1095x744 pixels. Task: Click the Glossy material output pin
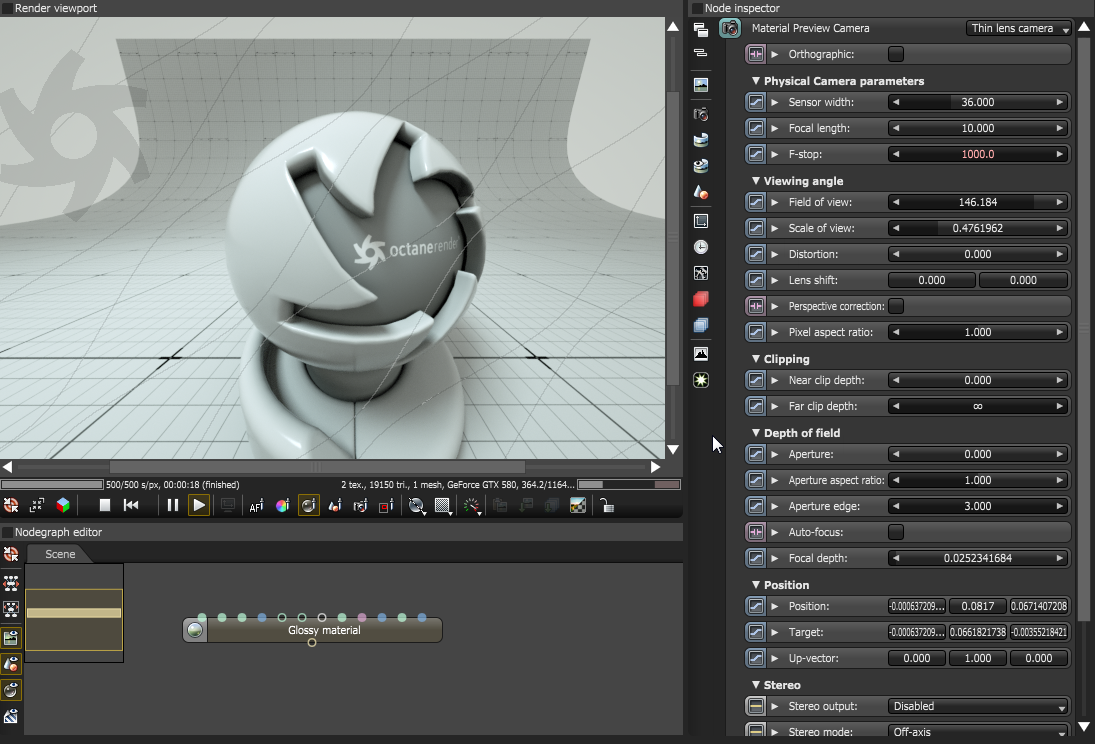pyautogui.click(x=312, y=643)
